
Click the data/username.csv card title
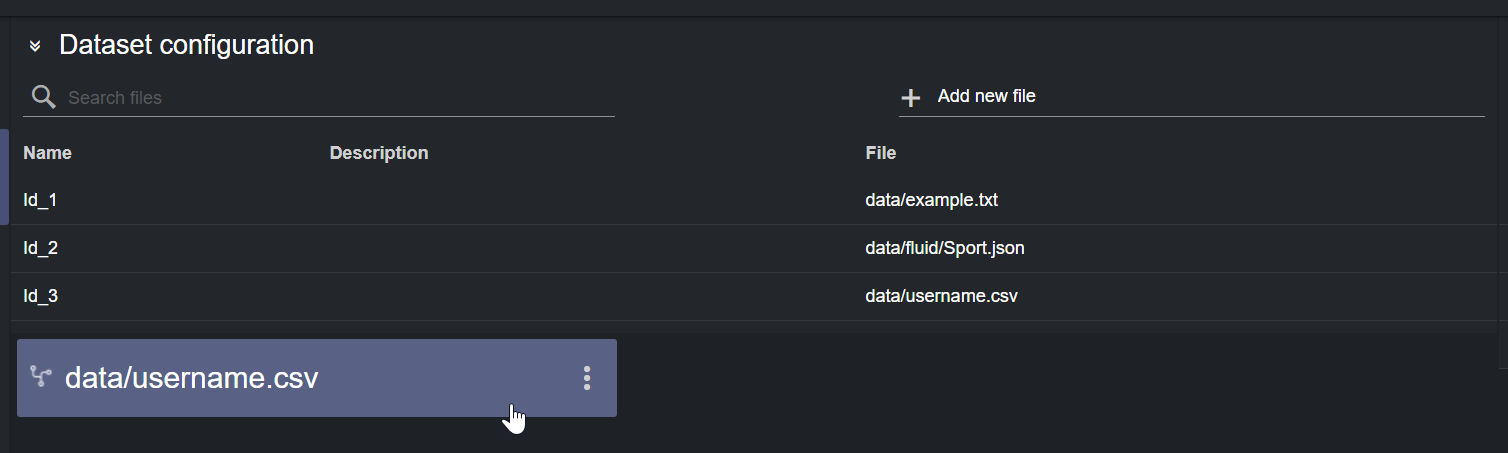point(191,378)
